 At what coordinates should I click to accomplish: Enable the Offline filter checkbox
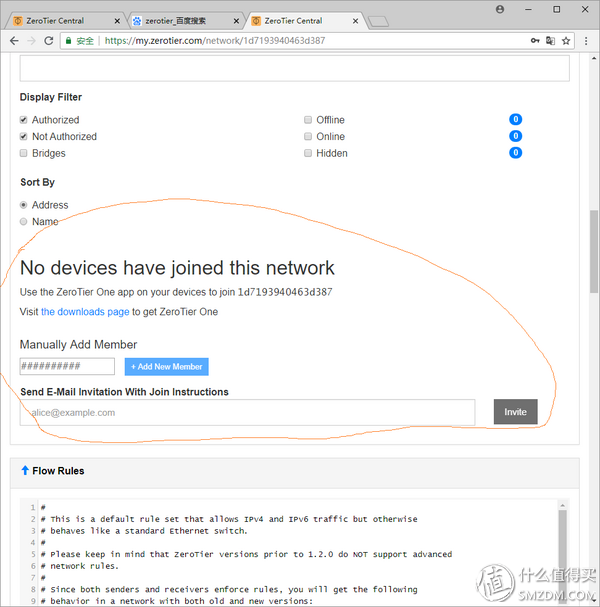[308, 120]
